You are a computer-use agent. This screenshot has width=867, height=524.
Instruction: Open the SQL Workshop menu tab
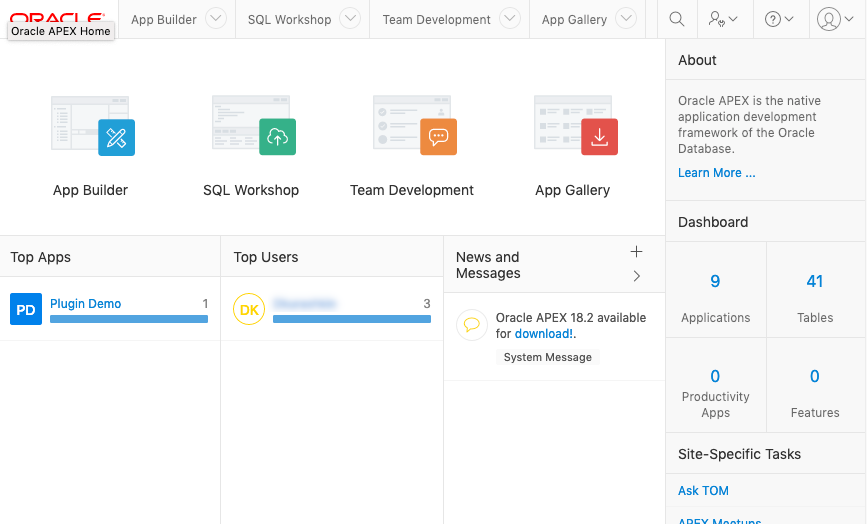click(289, 19)
